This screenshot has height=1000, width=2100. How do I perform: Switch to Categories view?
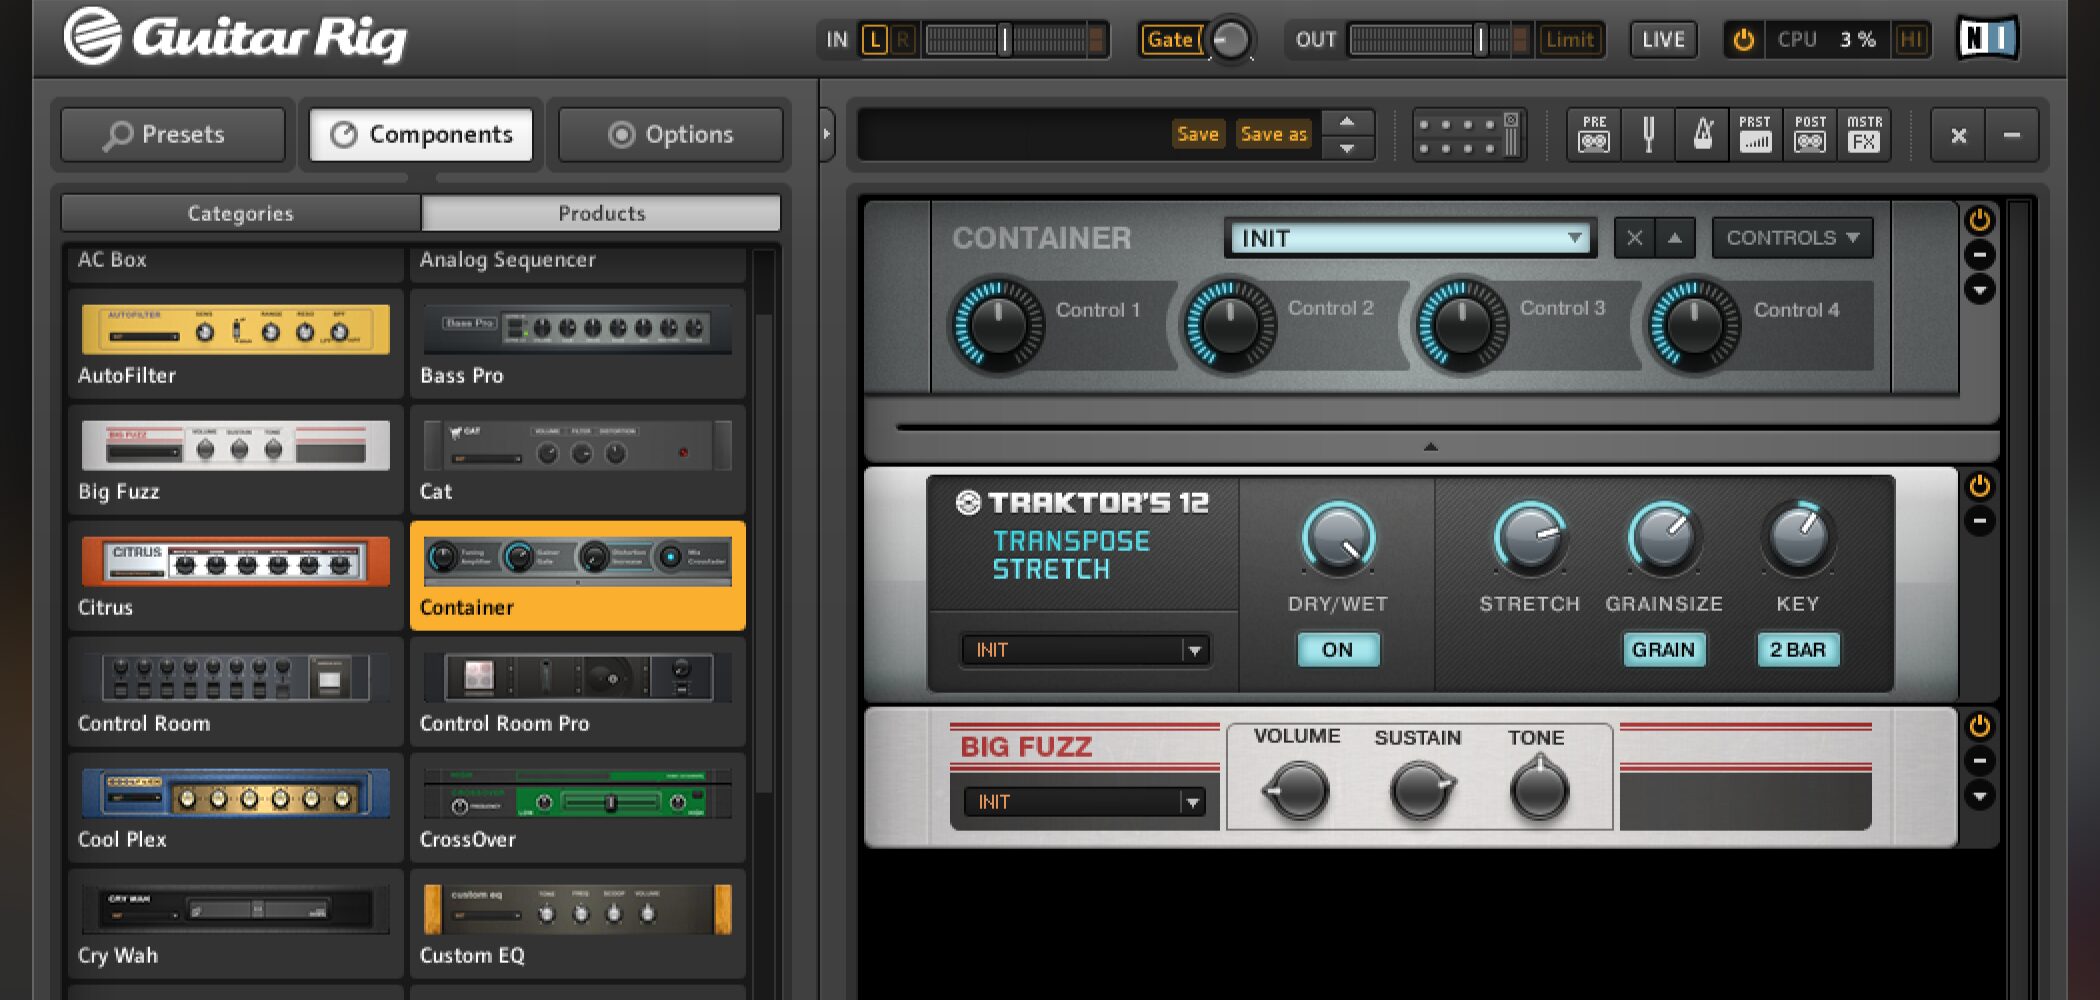click(x=241, y=213)
